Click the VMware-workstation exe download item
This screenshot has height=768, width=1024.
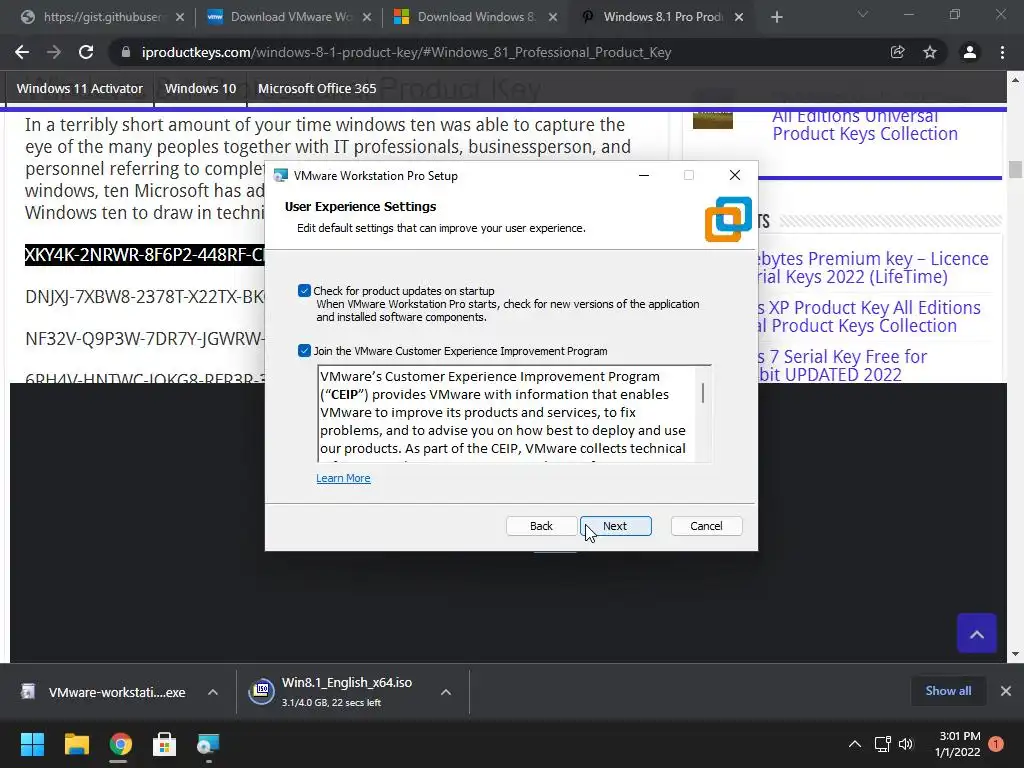click(104, 692)
